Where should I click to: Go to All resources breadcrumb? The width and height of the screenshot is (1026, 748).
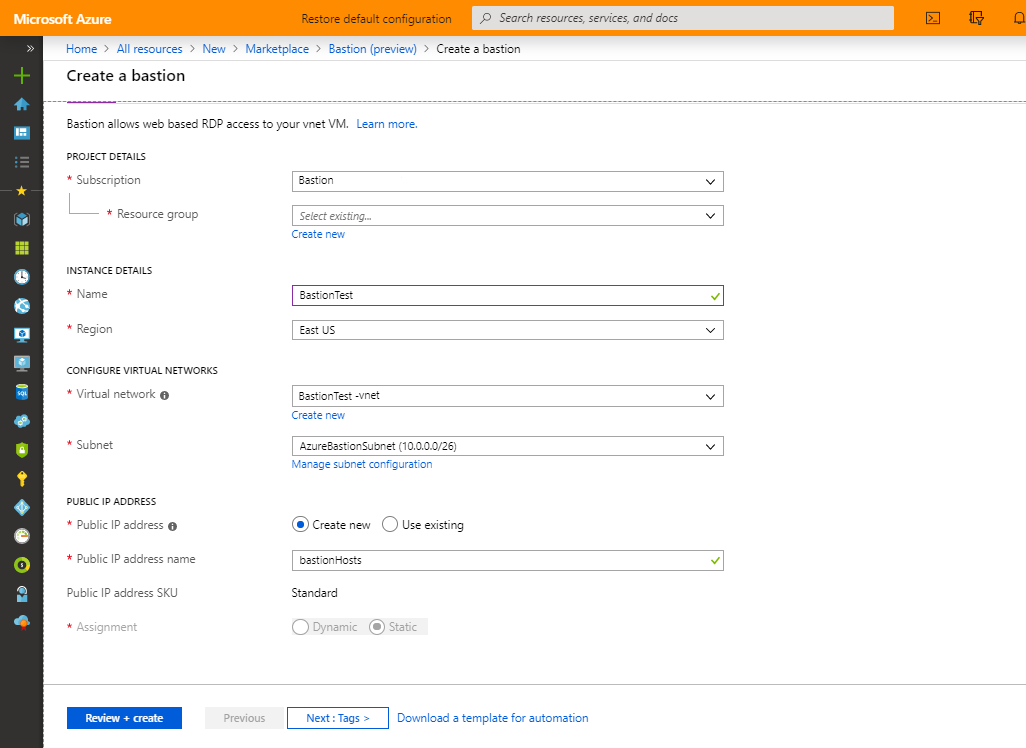pos(149,49)
